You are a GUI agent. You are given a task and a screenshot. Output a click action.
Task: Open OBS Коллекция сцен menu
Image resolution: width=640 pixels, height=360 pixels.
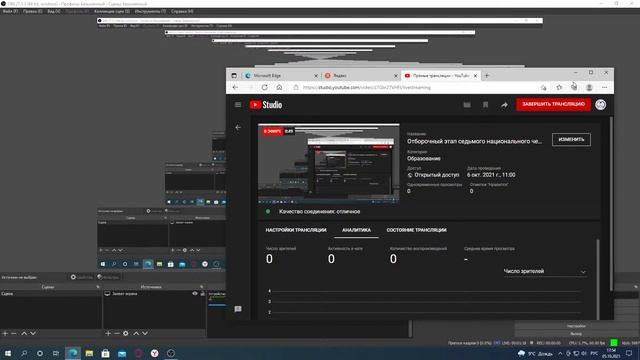111,11
